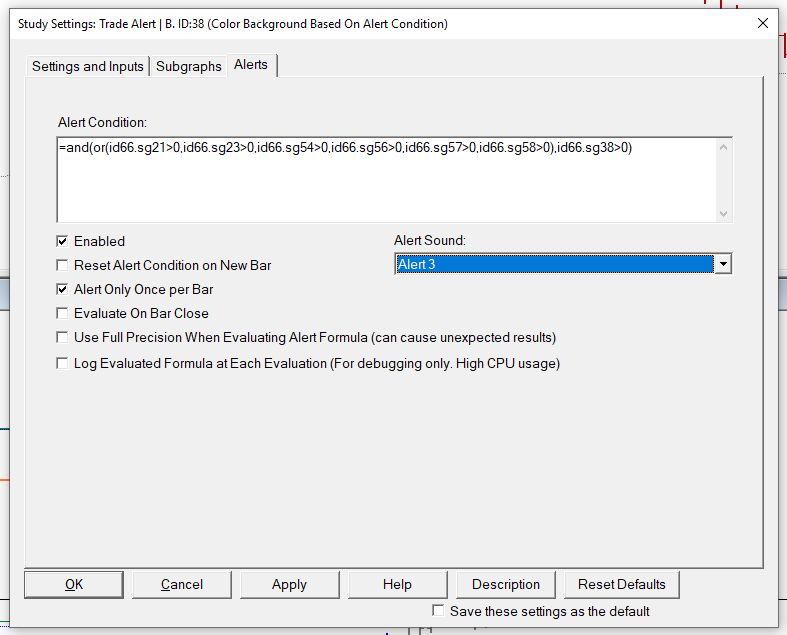
Task: Enable Reset Alert Condition on New Bar
Action: [63, 265]
